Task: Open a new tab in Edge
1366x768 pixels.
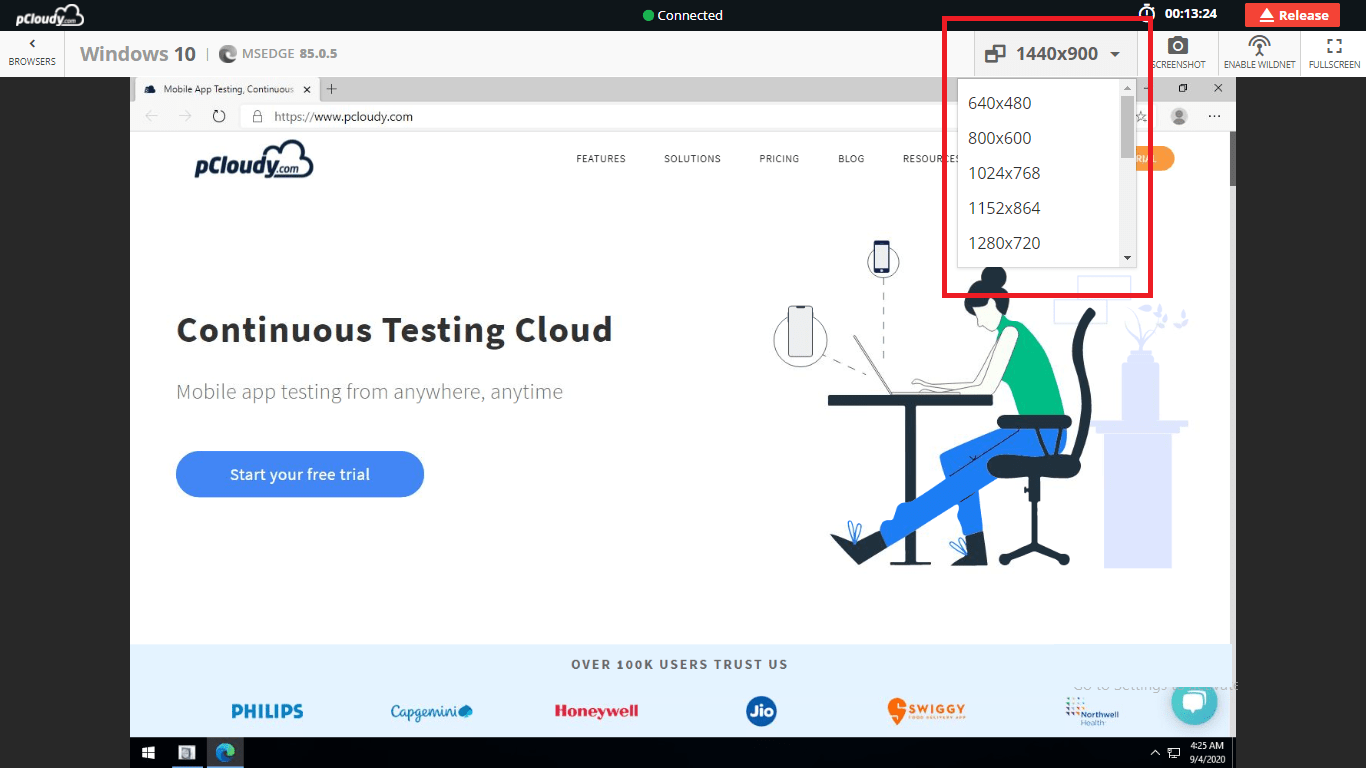Action: (332, 89)
